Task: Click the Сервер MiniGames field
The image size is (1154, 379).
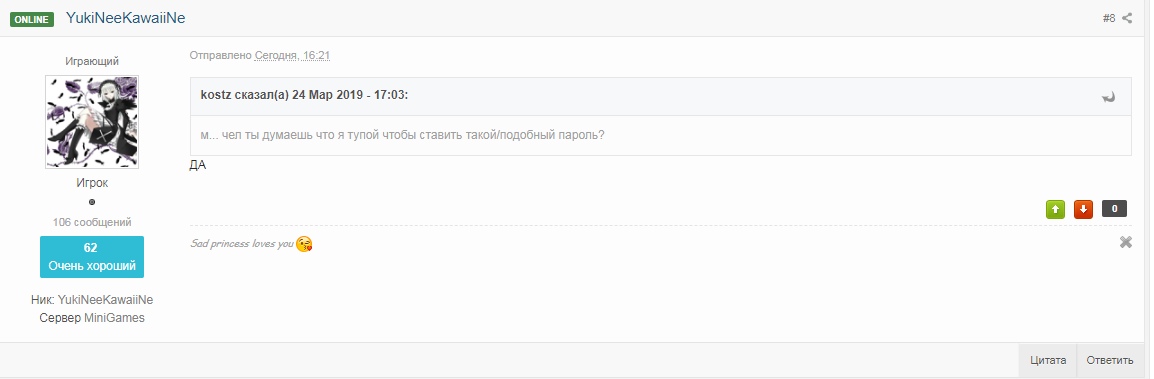Action: tap(92, 318)
